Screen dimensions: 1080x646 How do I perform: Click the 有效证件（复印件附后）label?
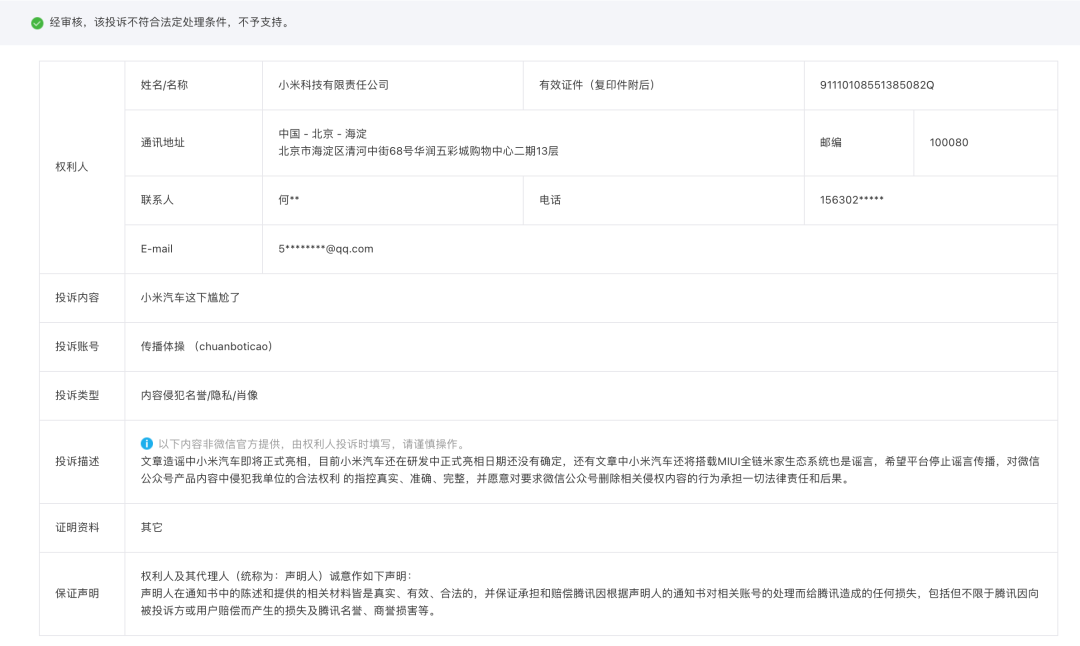[597, 85]
